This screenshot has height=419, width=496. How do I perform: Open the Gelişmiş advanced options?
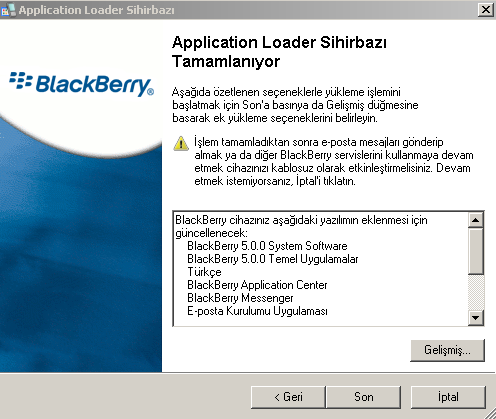tap(447, 350)
